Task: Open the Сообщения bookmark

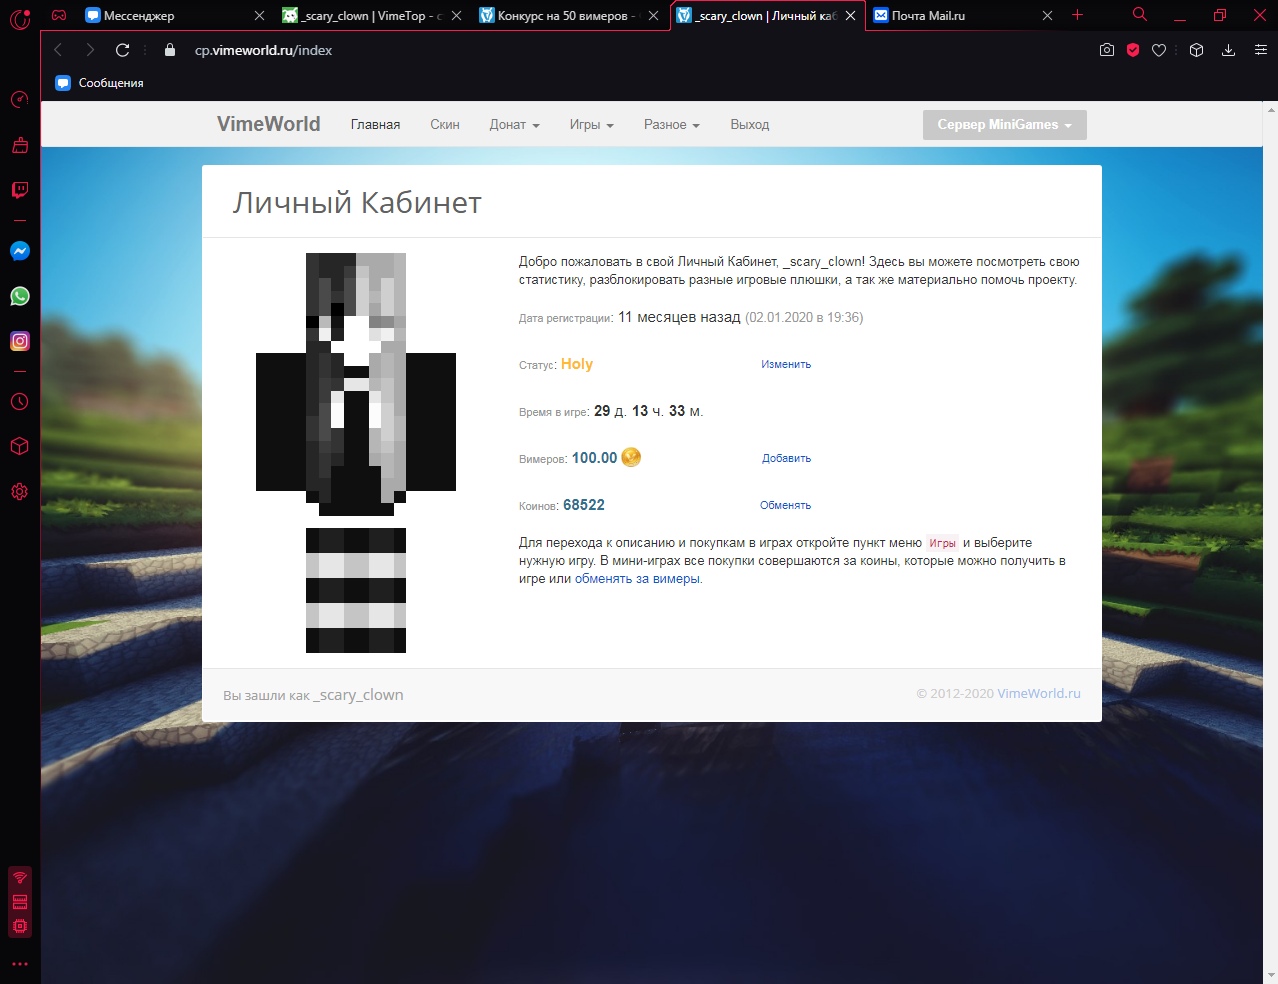Action: point(100,83)
